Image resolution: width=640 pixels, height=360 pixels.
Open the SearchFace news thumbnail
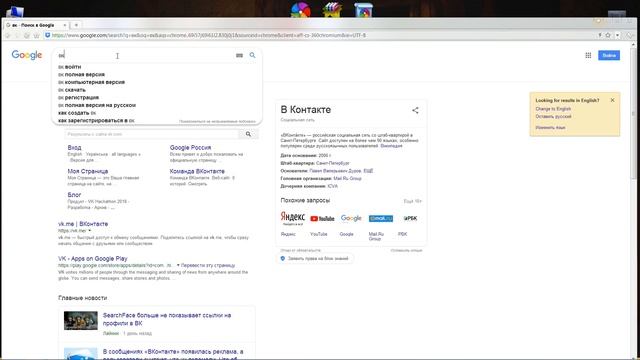[81, 320]
